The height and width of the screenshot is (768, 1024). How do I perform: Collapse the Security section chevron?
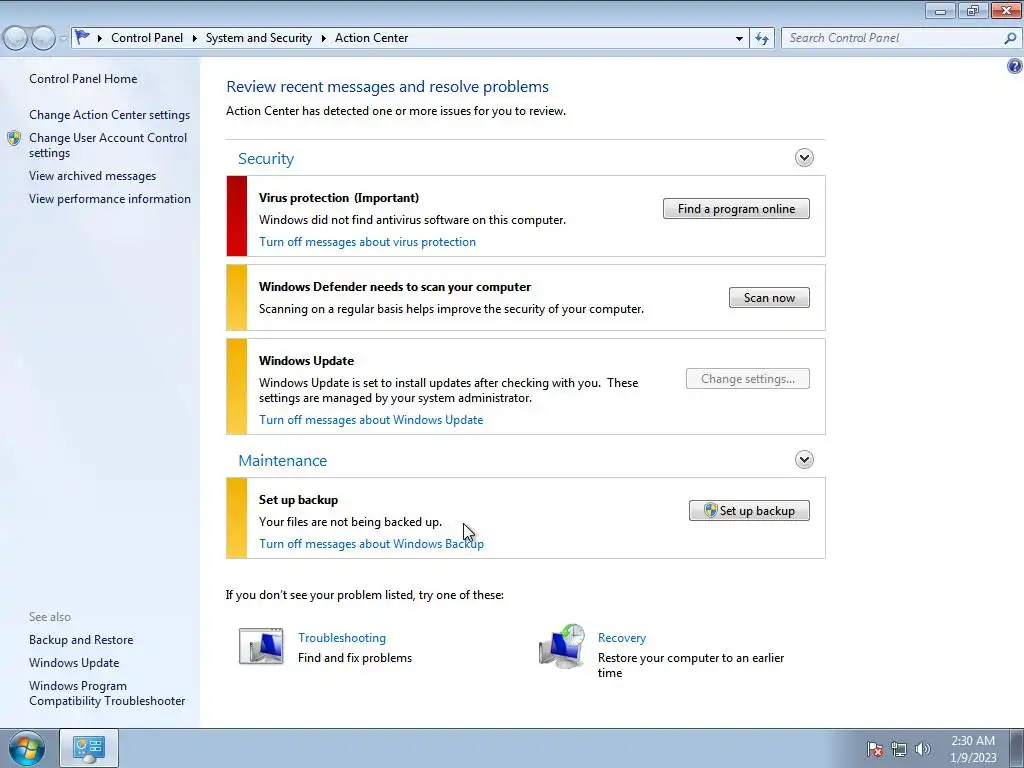point(804,157)
